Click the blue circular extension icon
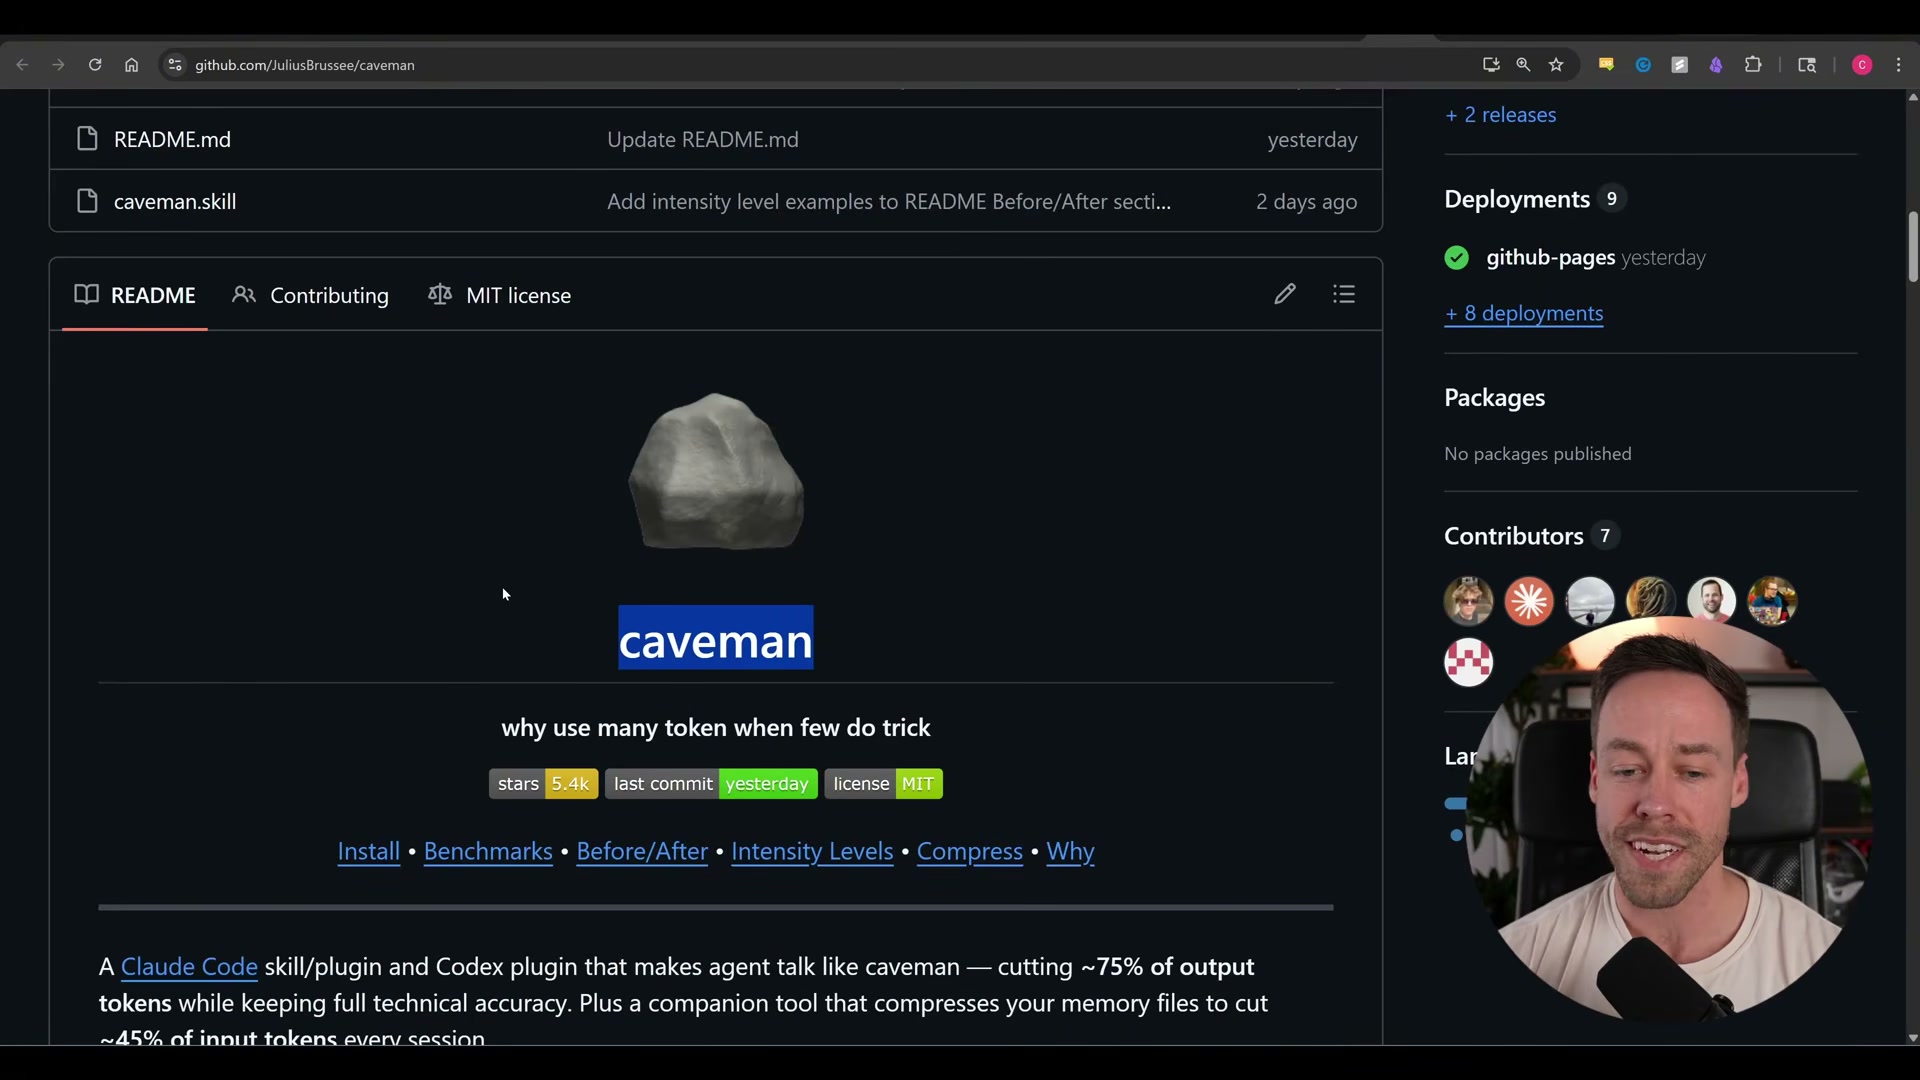Image resolution: width=1920 pixels, height=1080 pixels. click(x=1643, y=65)
